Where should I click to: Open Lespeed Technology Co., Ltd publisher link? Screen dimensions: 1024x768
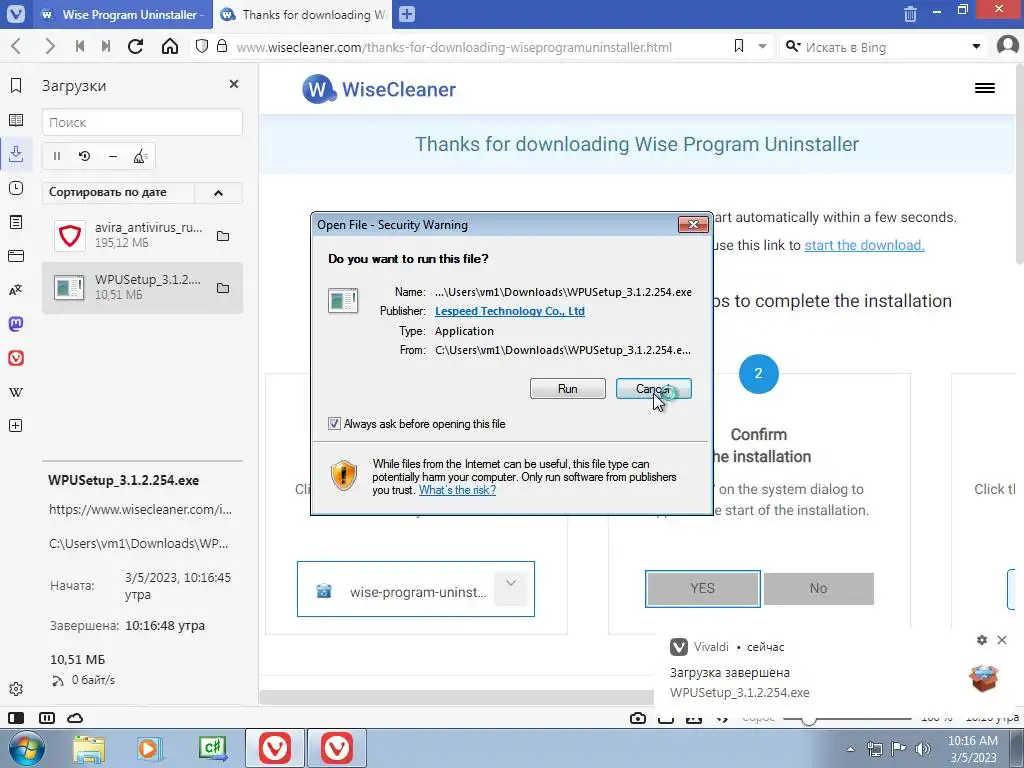509,311
